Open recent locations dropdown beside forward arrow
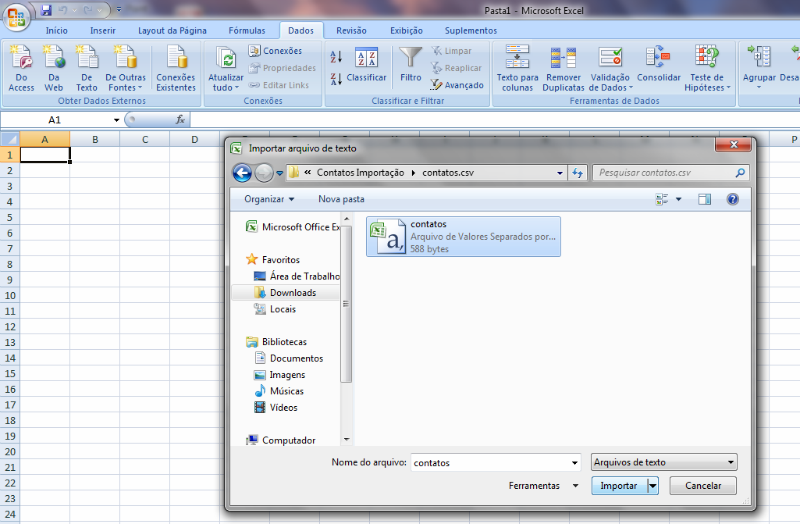 coord(280,173)
